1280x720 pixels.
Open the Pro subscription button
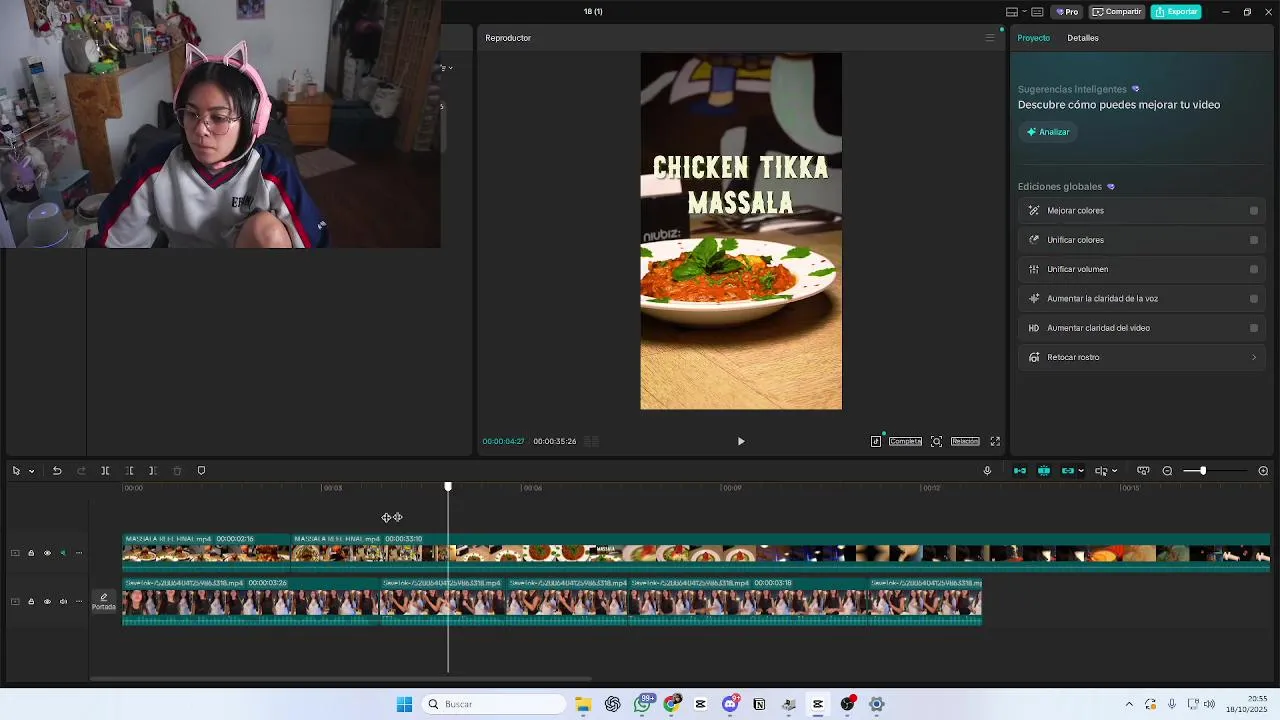click(1067, 12)
